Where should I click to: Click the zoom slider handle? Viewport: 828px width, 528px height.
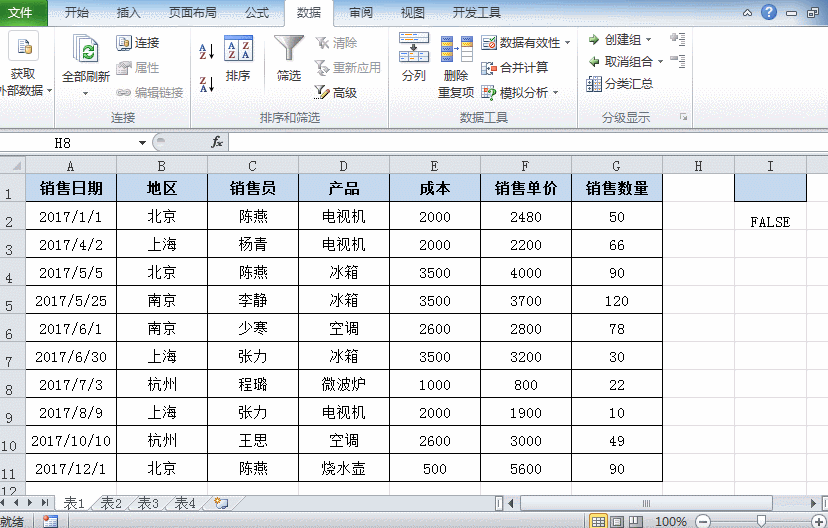[x=761, y=521]
